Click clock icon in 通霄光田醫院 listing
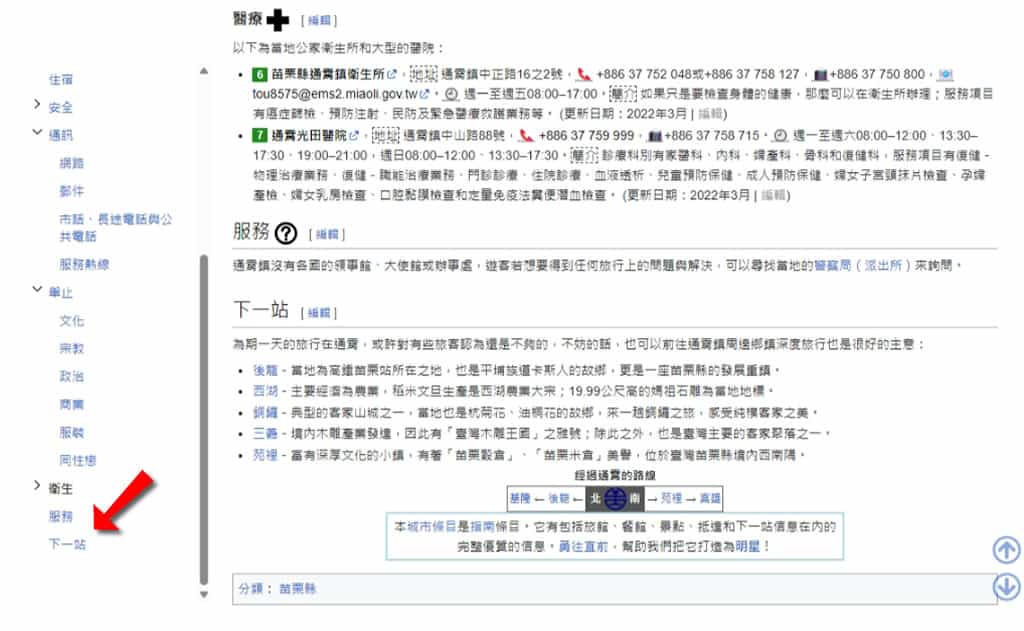 pos(780,135)
